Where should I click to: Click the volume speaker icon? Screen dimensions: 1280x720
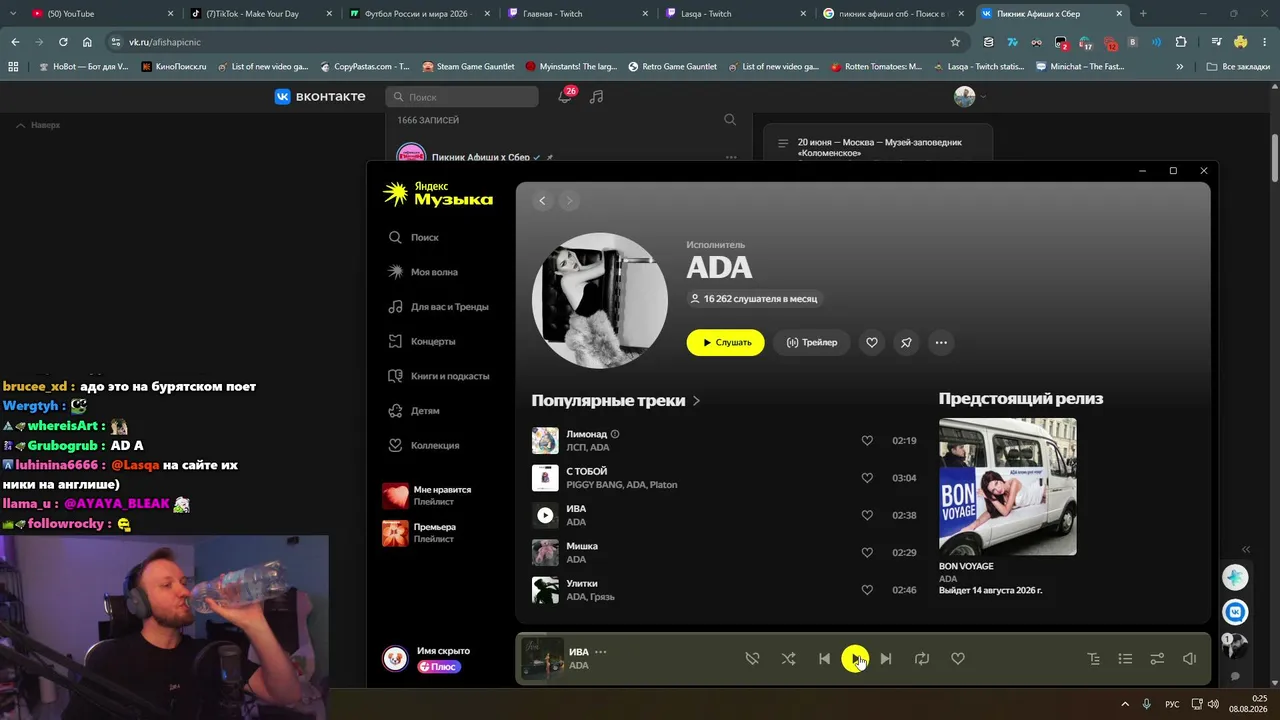pos(1189,659)
